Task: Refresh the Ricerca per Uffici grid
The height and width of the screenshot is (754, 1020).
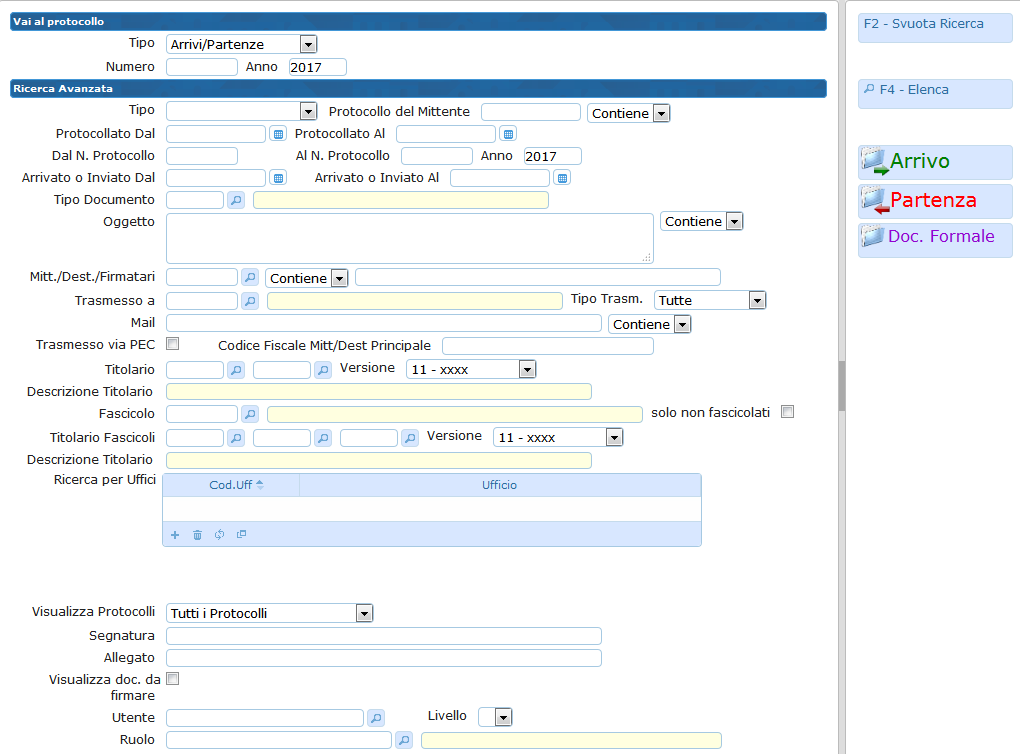Action: [219, 535]
